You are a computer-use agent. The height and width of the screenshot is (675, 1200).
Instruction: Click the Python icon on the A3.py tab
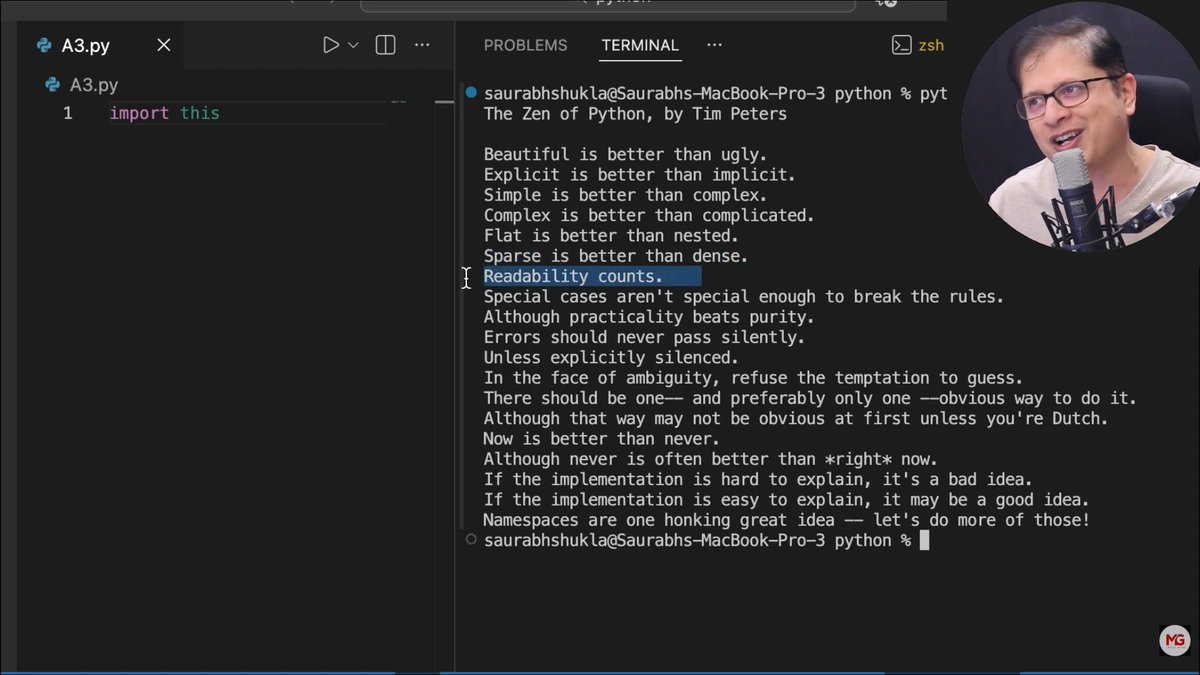tap(44, 45)
